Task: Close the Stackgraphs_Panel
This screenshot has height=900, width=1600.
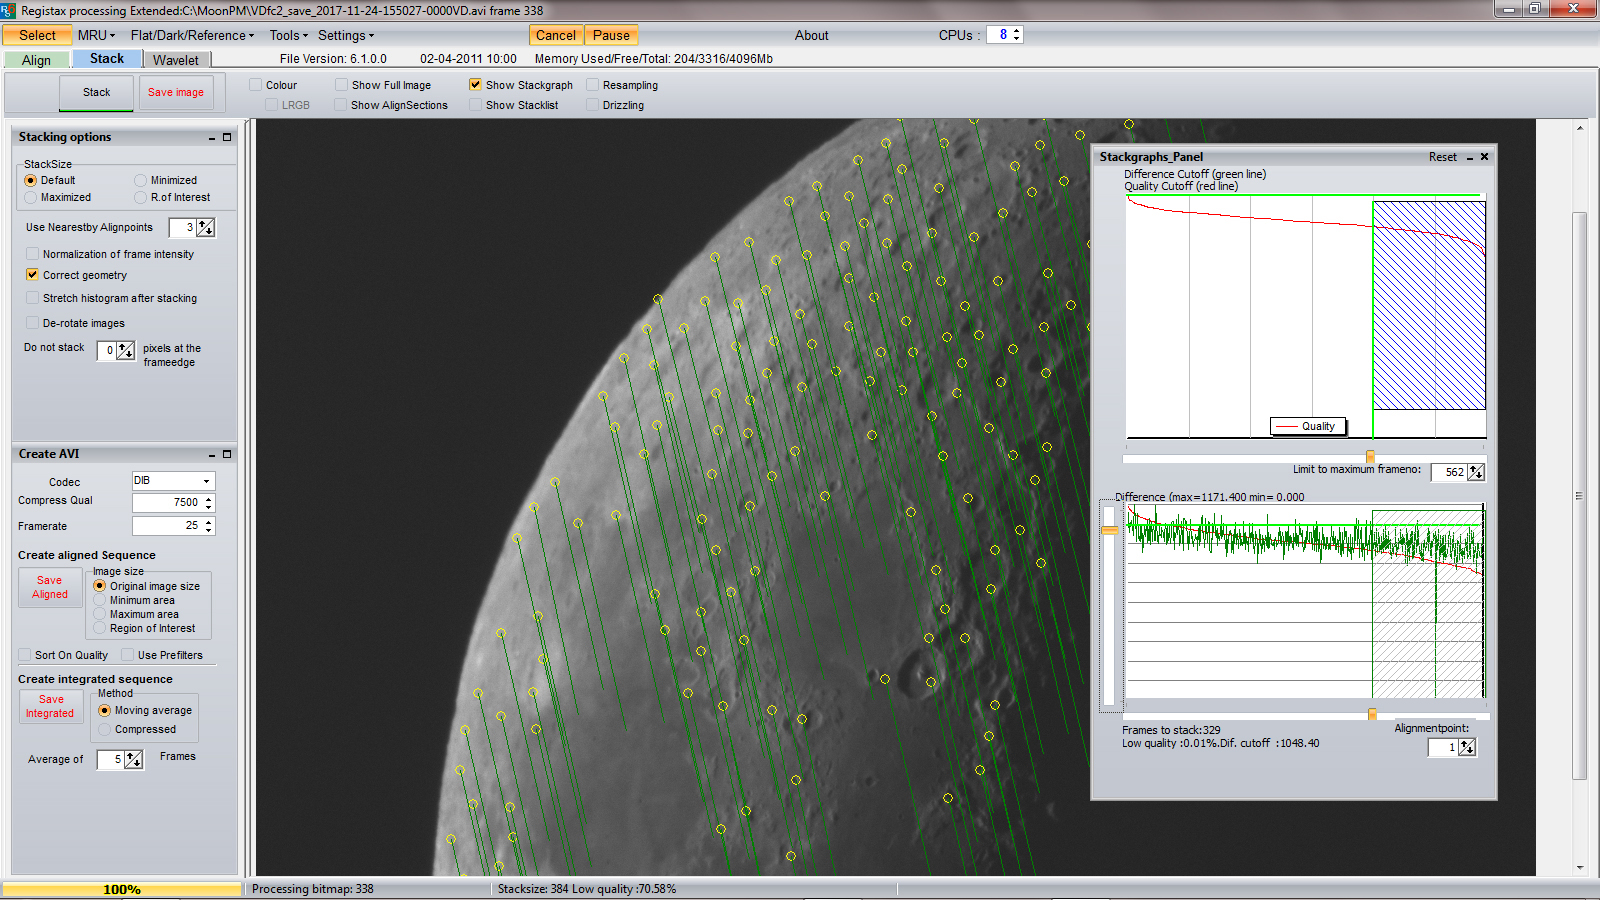Action: [1485, 157]
